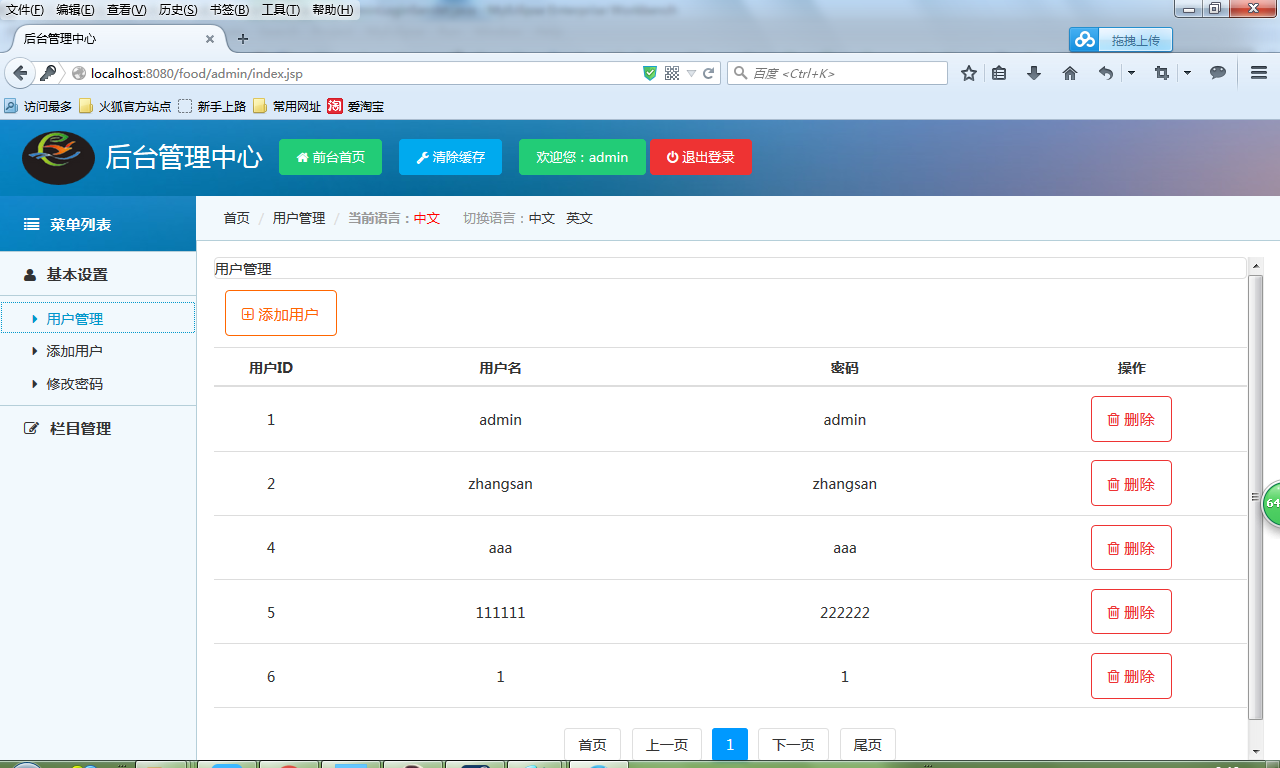Switch language to 中文
This screenshot has width=1280, height=768.
pos(542,218)
